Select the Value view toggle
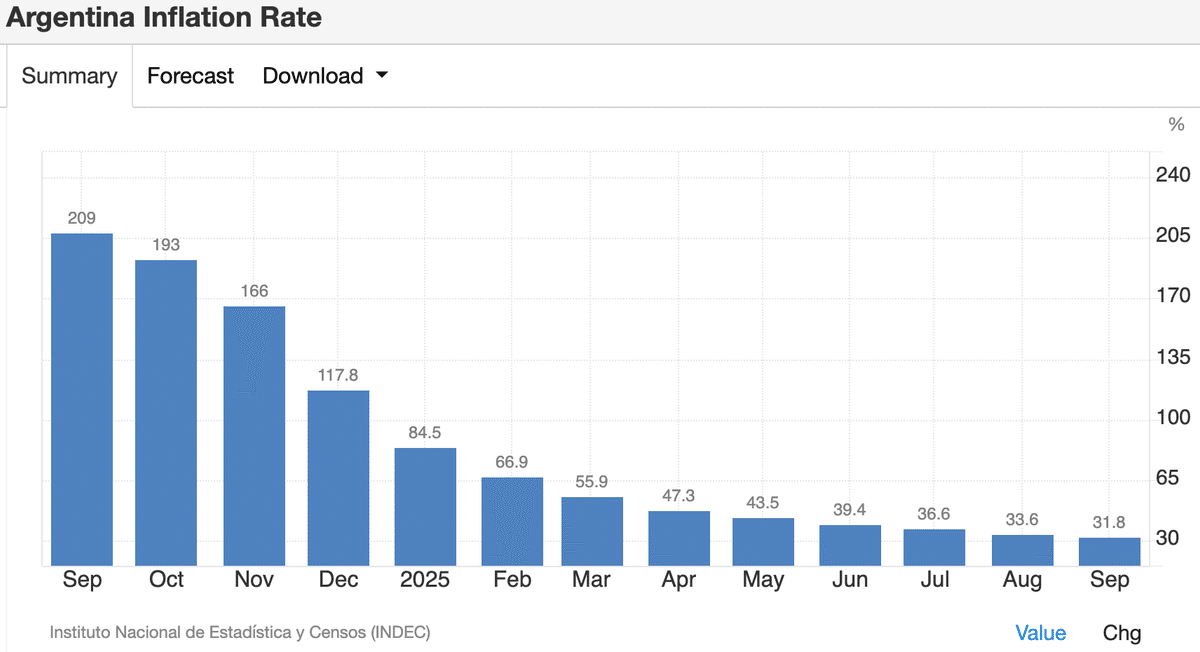1200x652 pixels. point(1040,633)
